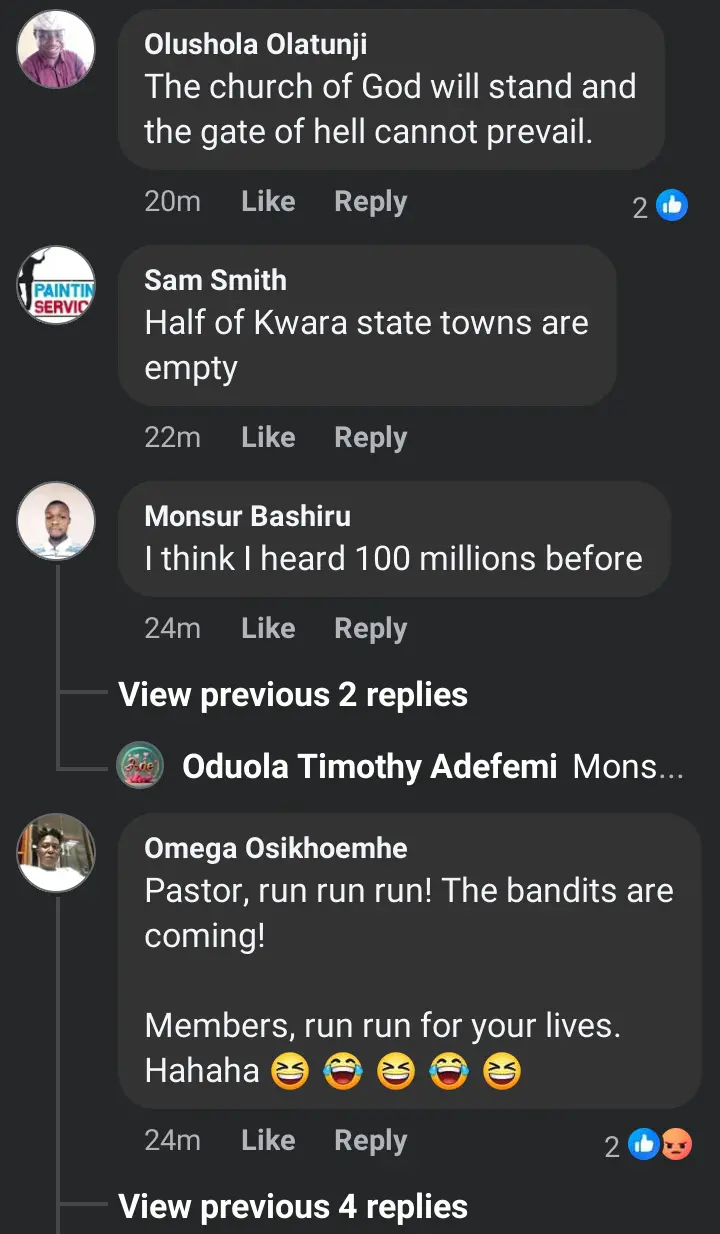Viewport: 720px width, 1234px height.
Task: Like Monsur Bashiru's comment
Action: 268,629
